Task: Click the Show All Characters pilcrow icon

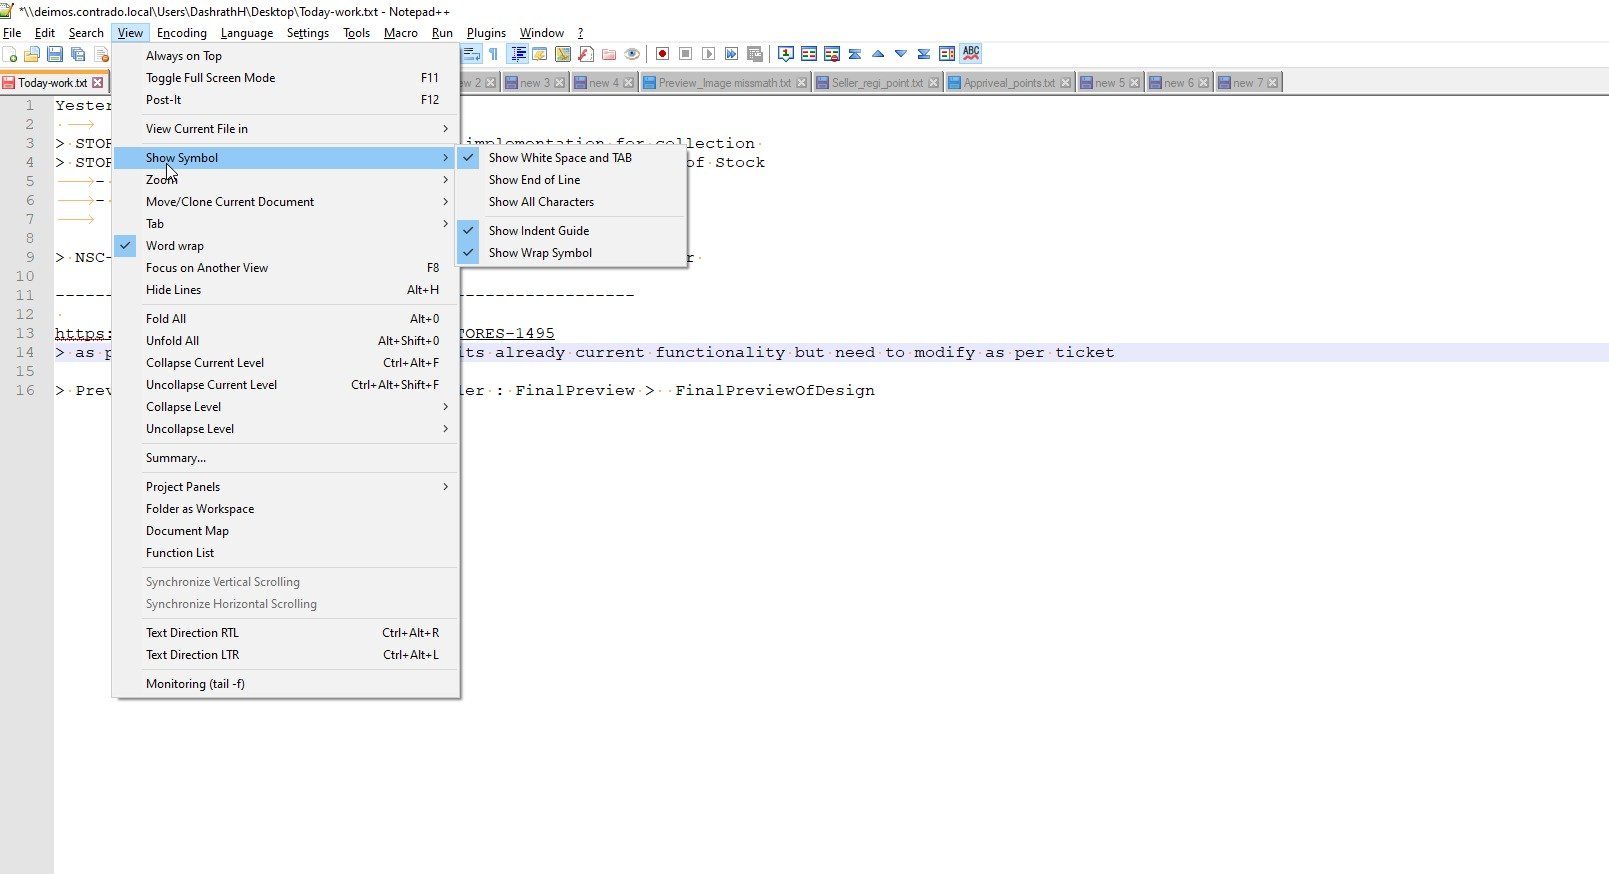Action: coord(493,54)
